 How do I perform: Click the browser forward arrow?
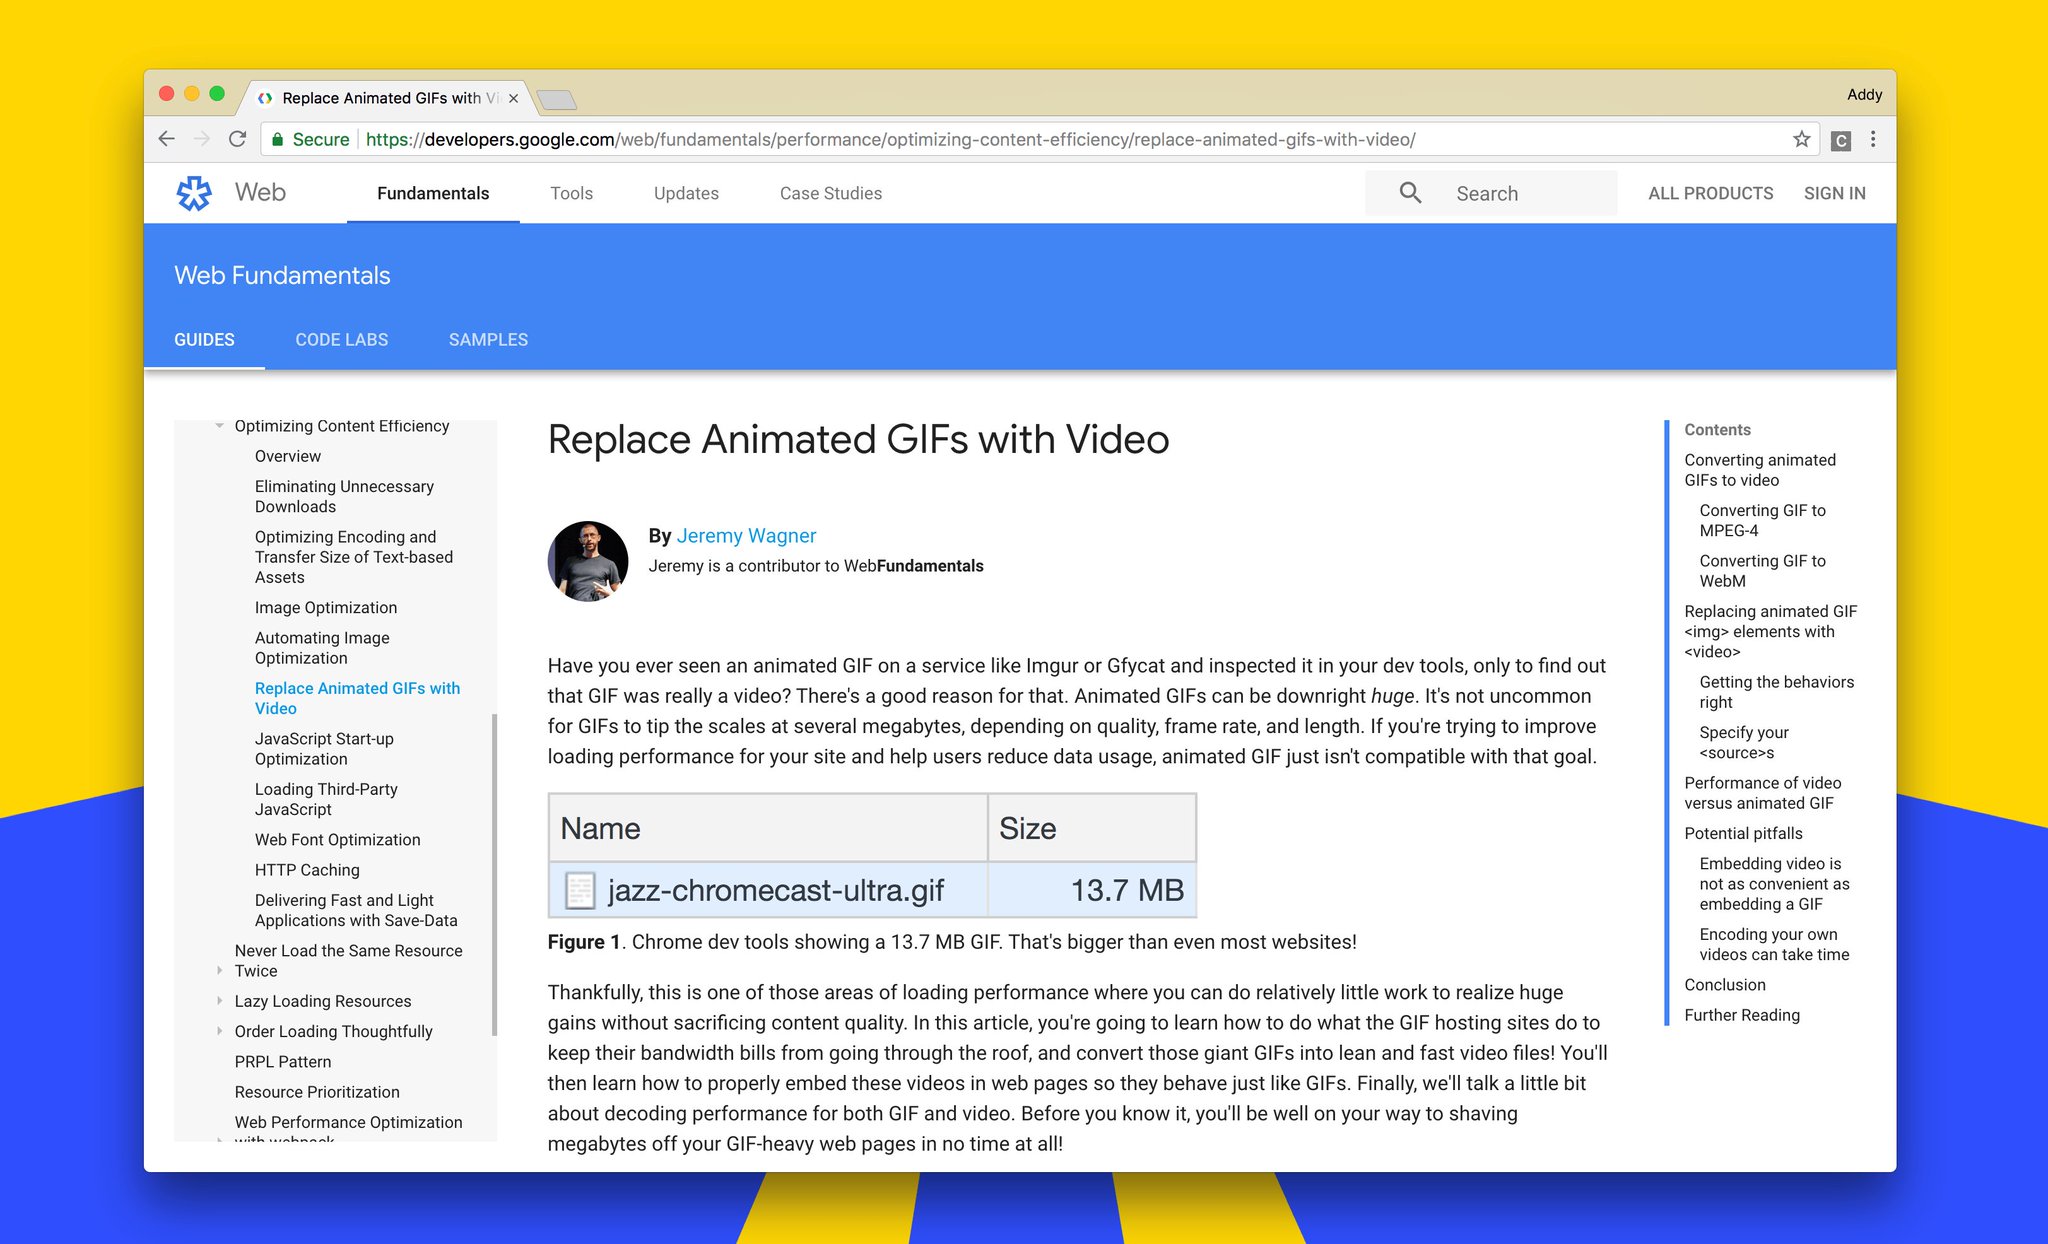pos(202,139)
